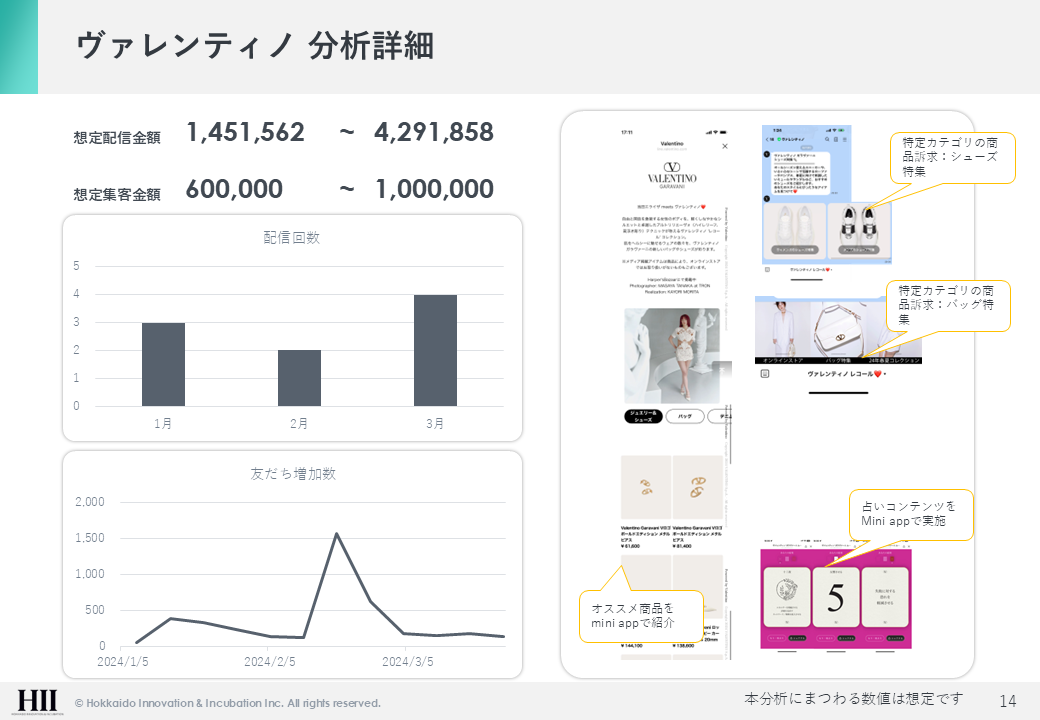Click the Hokkaido Innovation & Incubation copyright text
This screenshot has width=1040, height=720.
tap(228, 703)
